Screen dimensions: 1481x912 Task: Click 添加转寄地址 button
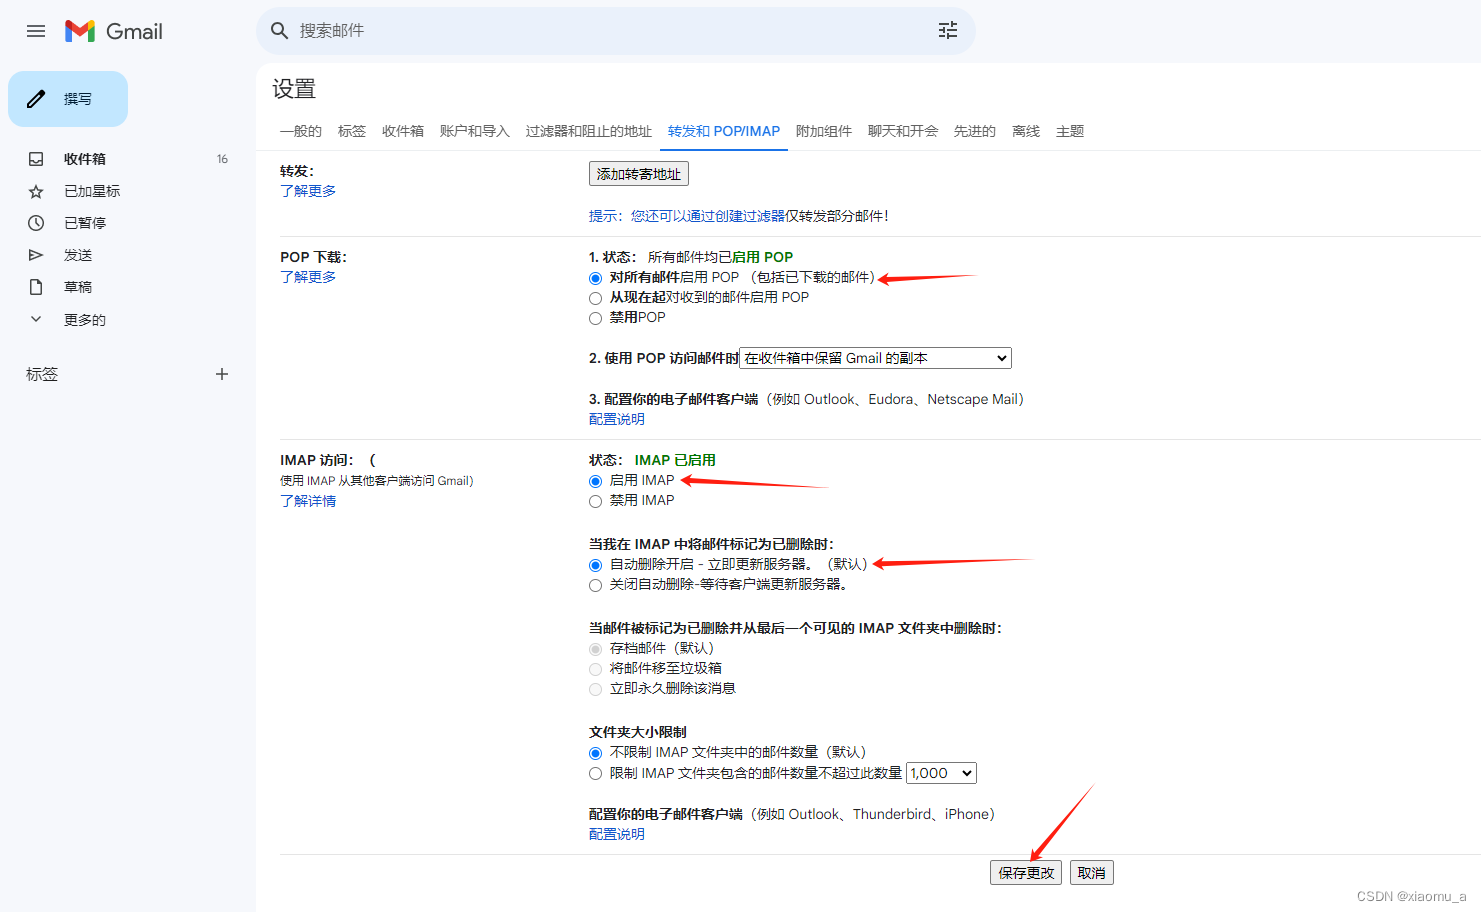coord(639,174)
